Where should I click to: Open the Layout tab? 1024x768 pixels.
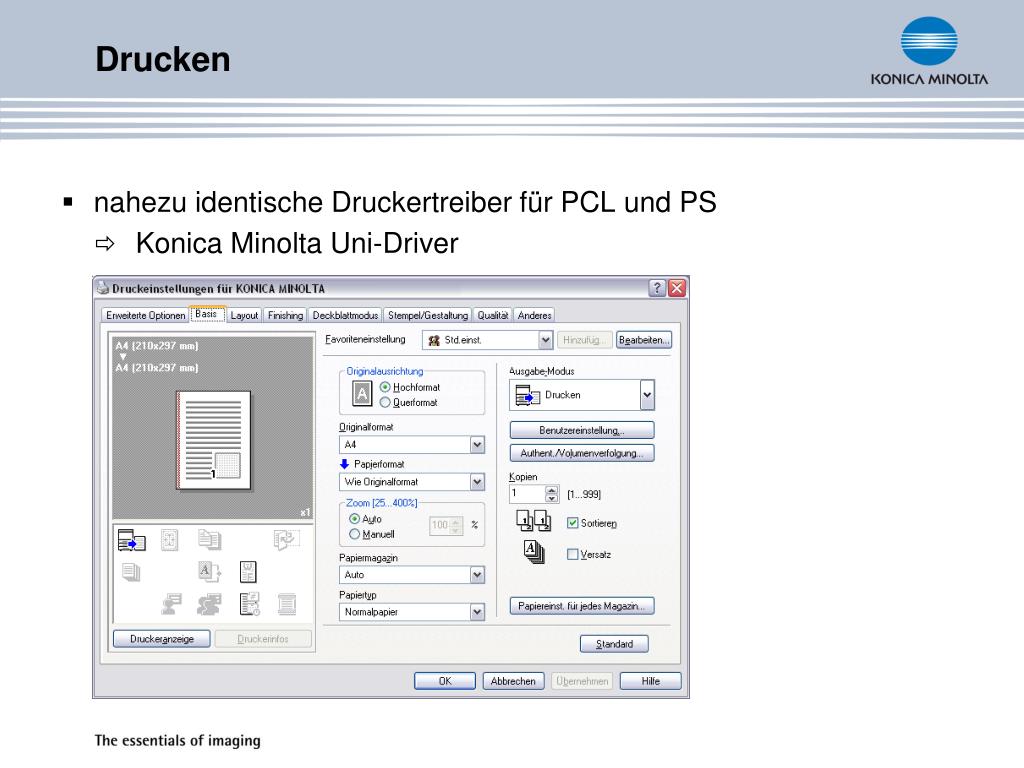(244, 315)
